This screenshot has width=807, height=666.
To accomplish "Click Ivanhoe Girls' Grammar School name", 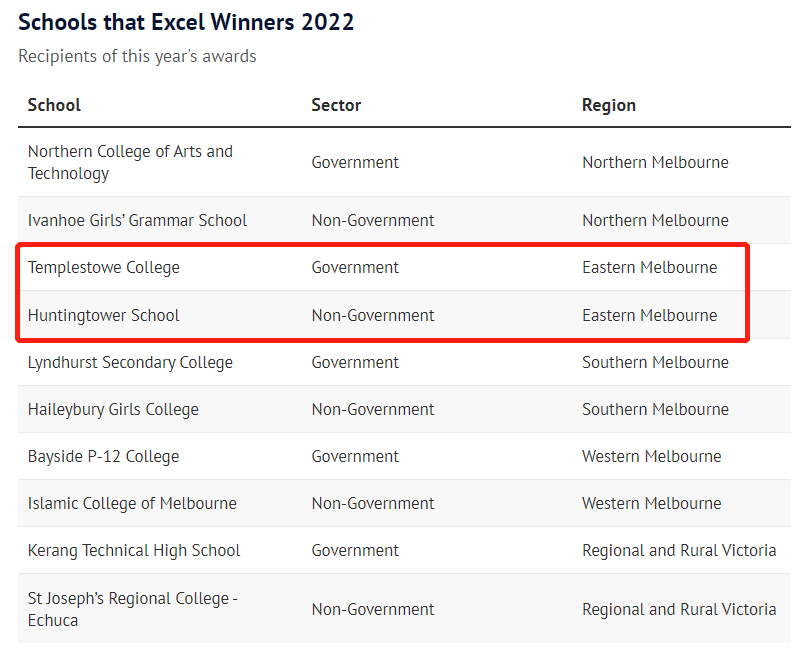I will tap(137, 220).
